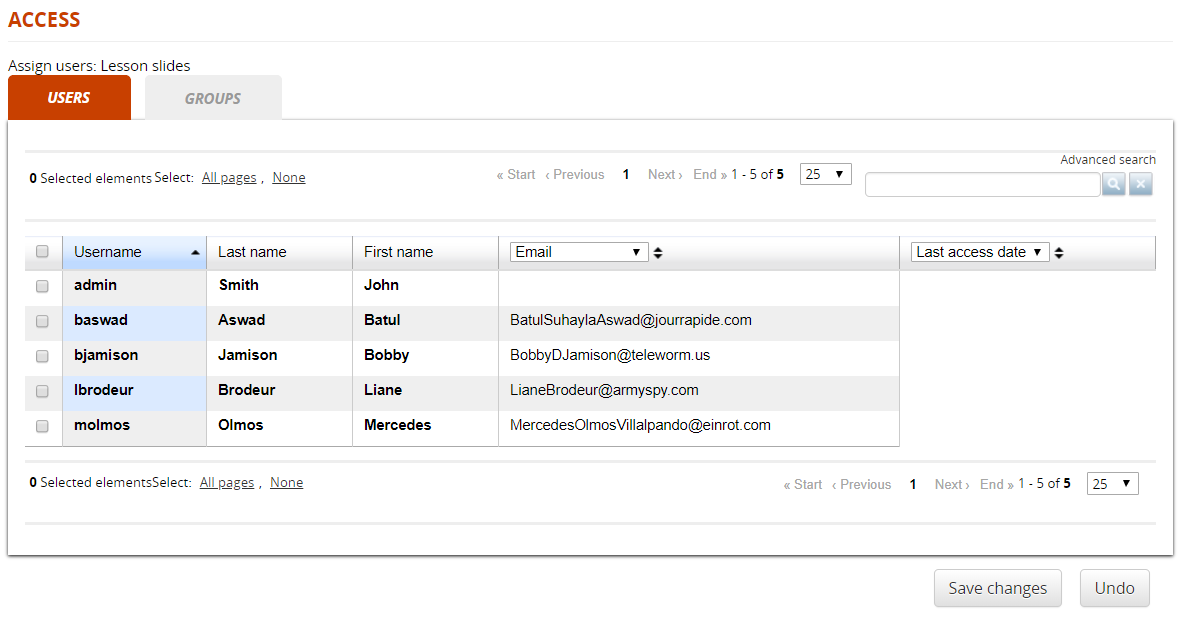Click the clear search X icon

[1141, 184]
